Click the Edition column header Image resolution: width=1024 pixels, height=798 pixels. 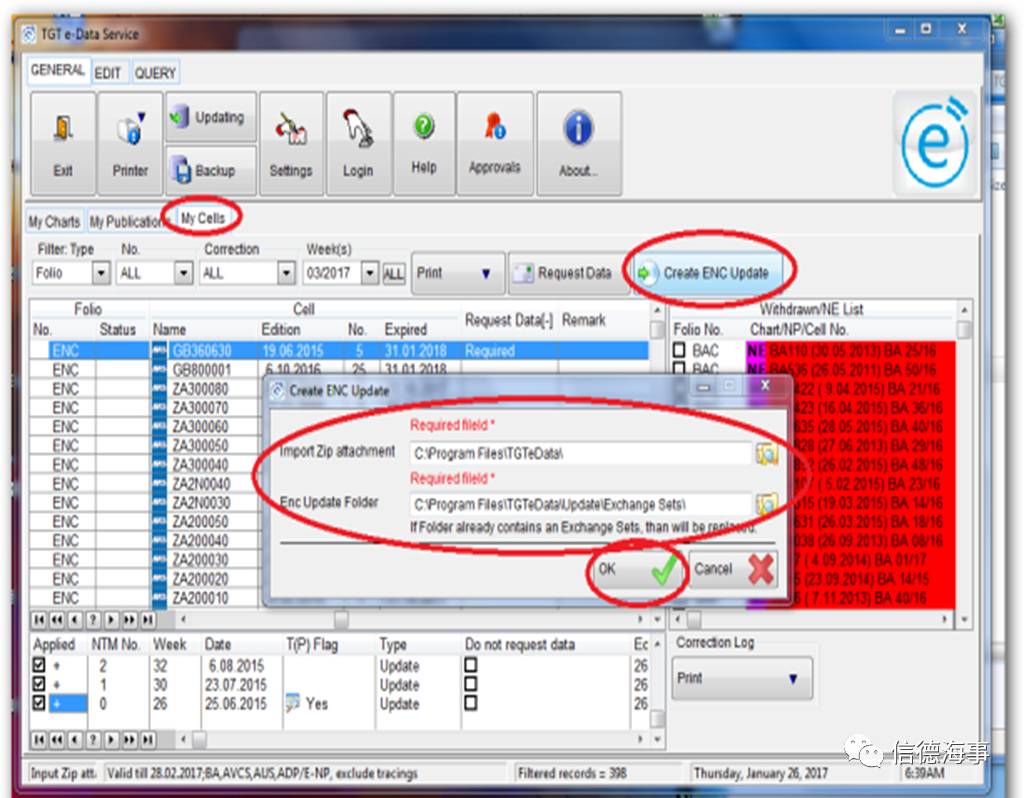click(281, 329)
